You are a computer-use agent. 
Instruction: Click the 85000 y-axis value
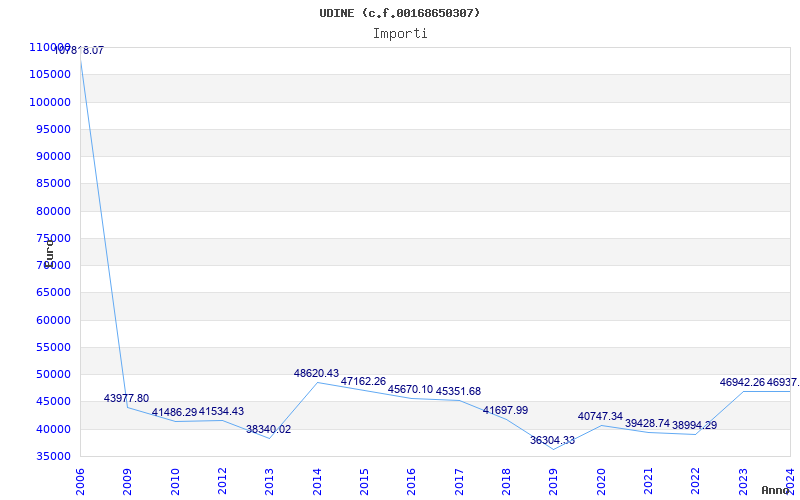tap(53, 184)
